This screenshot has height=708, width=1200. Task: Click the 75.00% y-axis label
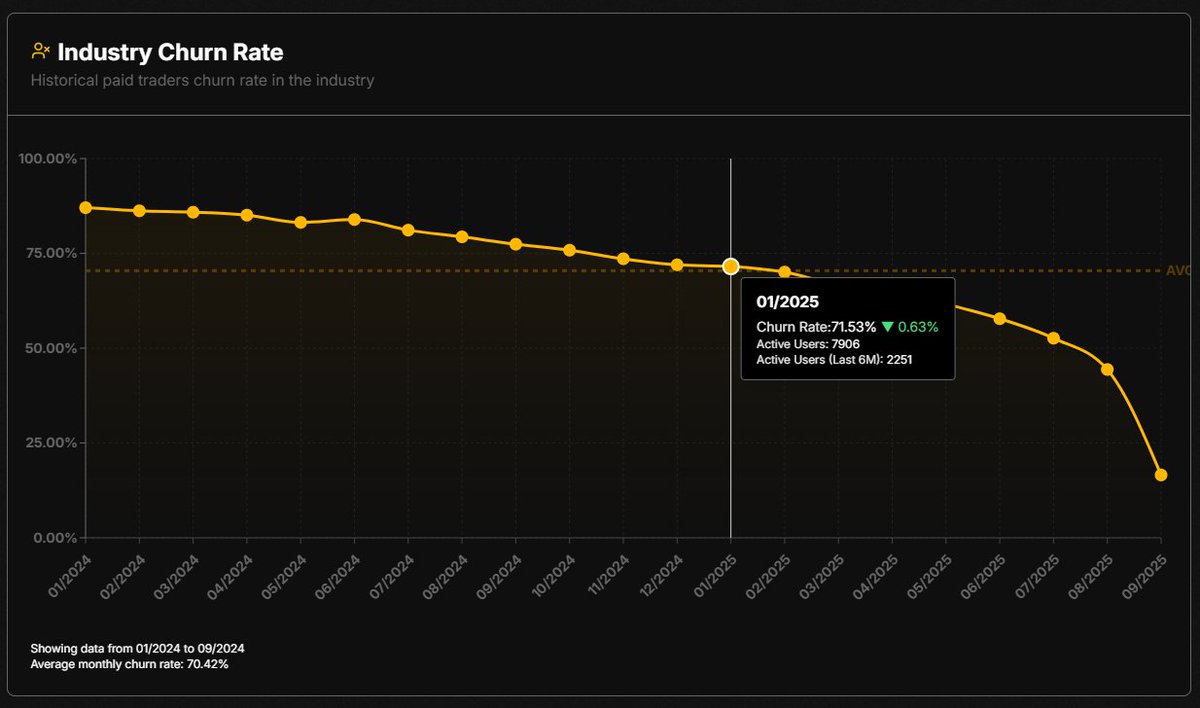(x=50, y=253)
